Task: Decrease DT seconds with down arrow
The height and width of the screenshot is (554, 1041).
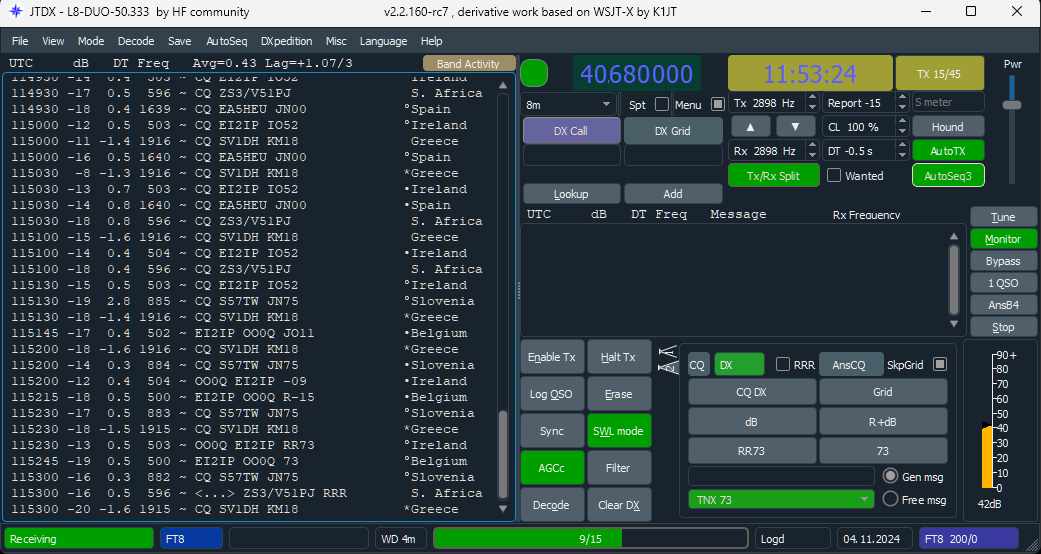Action: click(902, 155)
